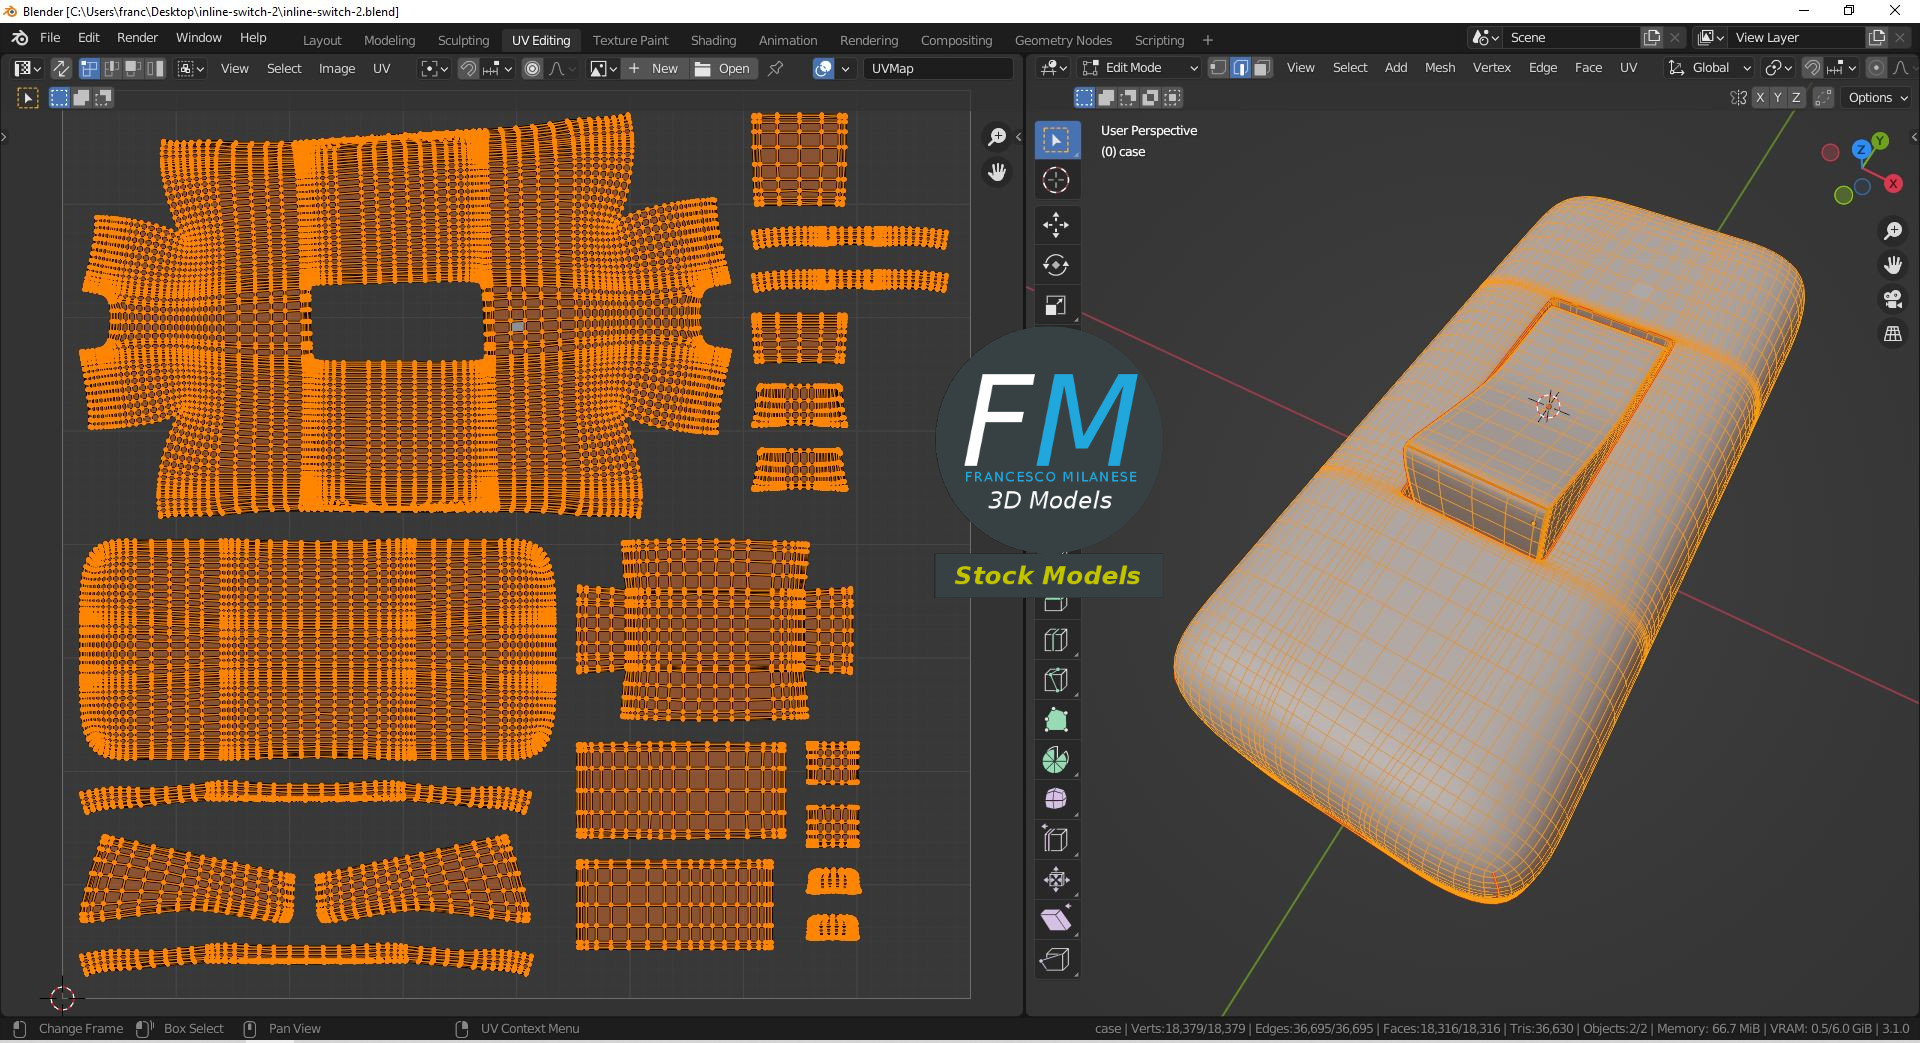Toggle UV sync selection in UV editor
This screenshot has width=1920, height=1043.
pyautogui.click(x=61, y=69)
